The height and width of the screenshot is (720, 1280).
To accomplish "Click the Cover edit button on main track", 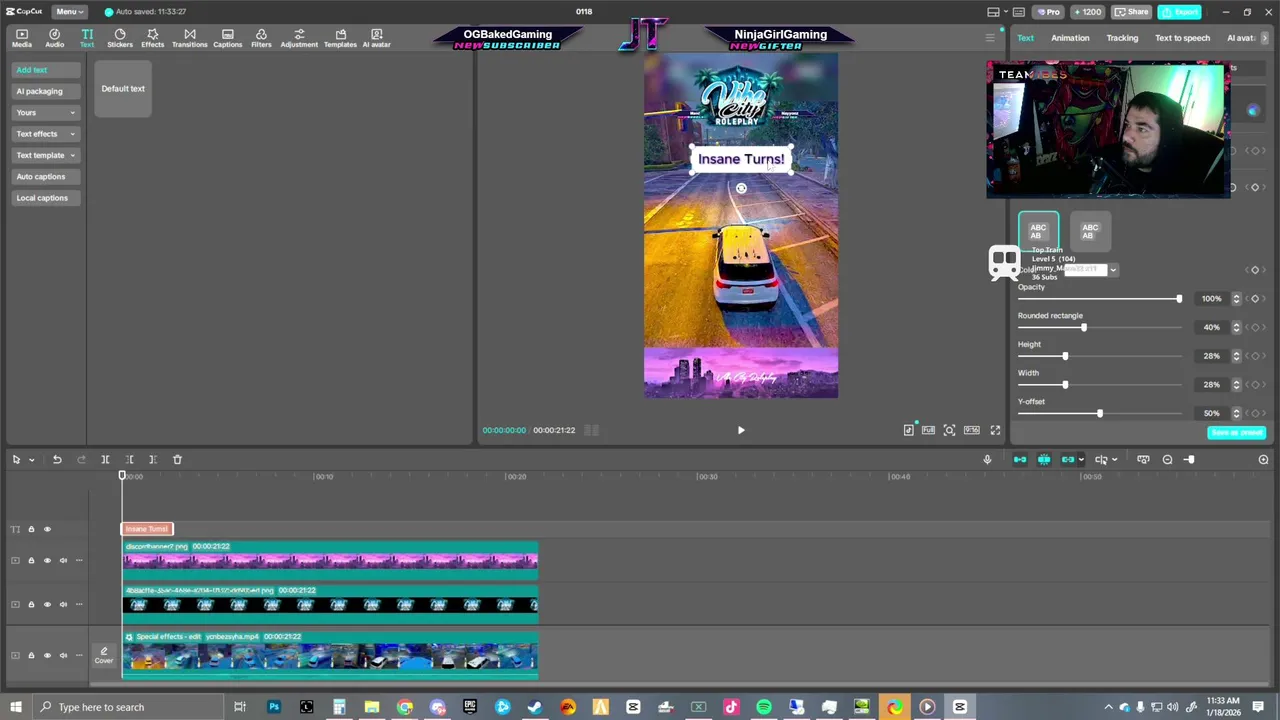I will pyautogui.click(x=104, y=655).
